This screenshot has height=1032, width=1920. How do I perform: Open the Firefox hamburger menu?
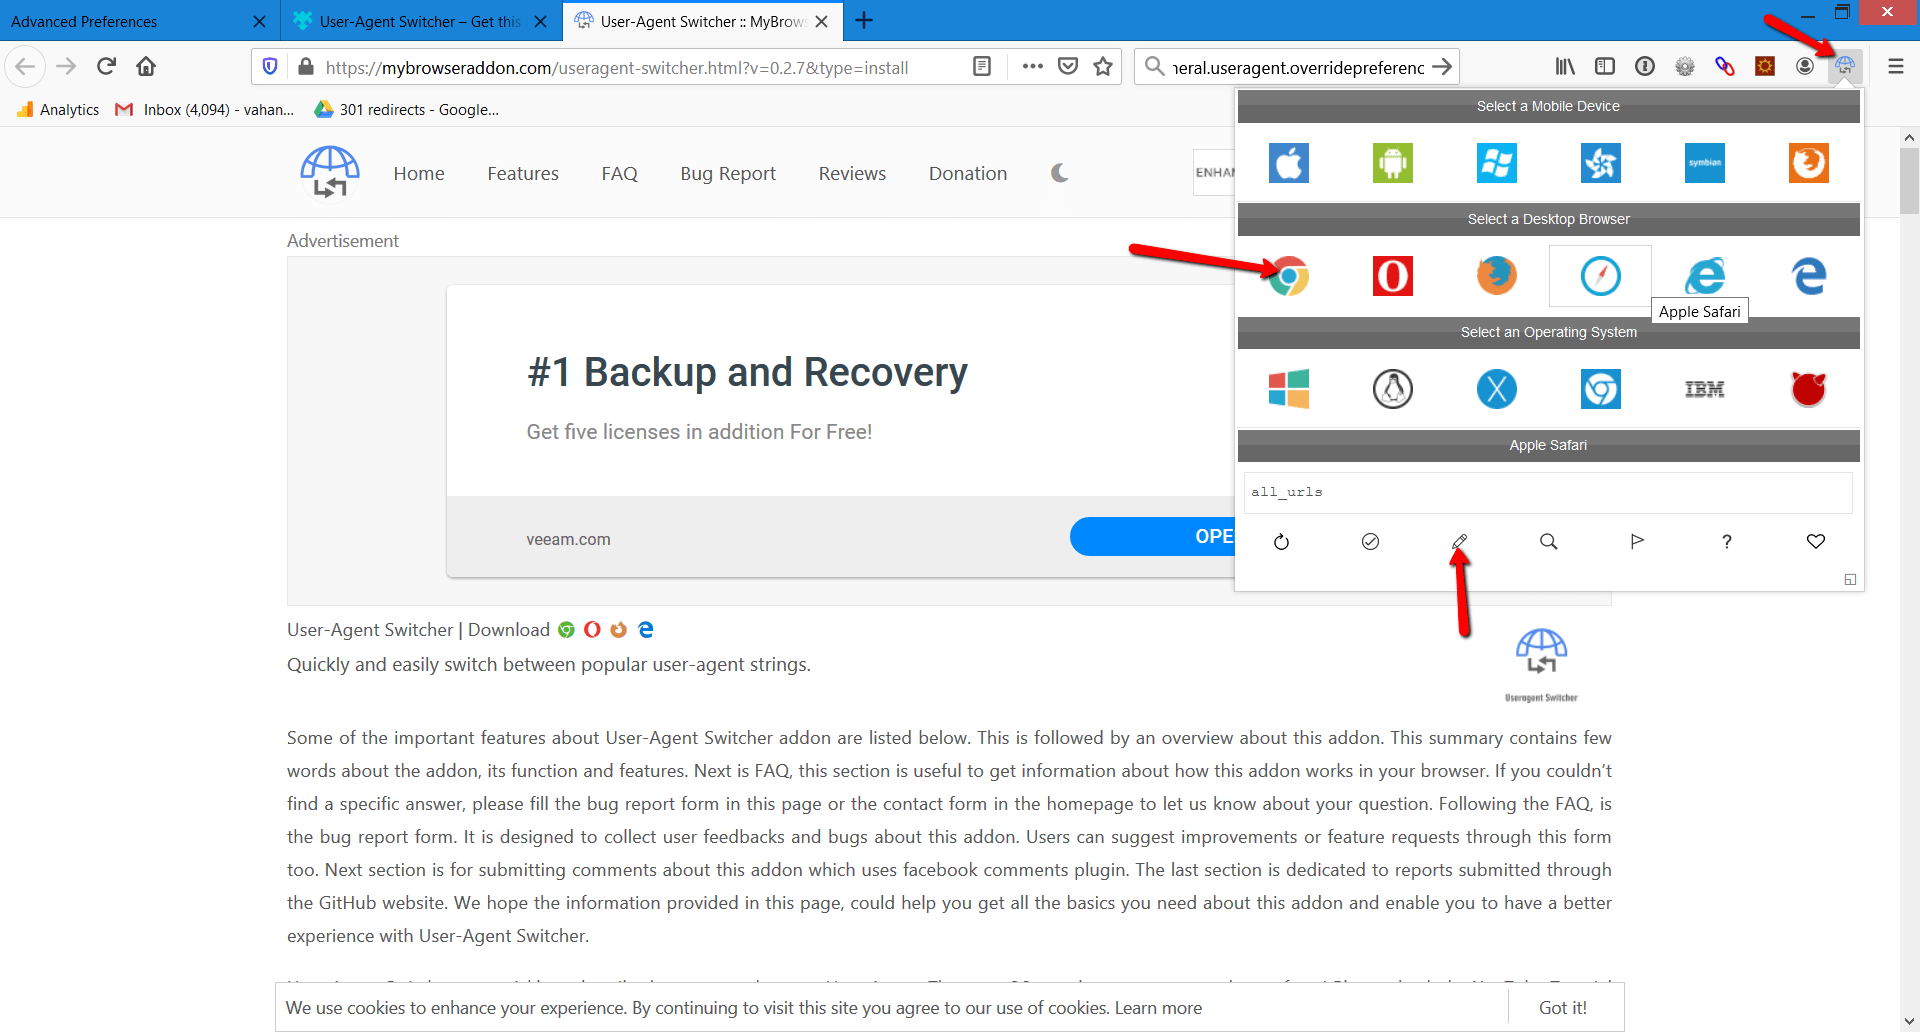pos(1895,67)
